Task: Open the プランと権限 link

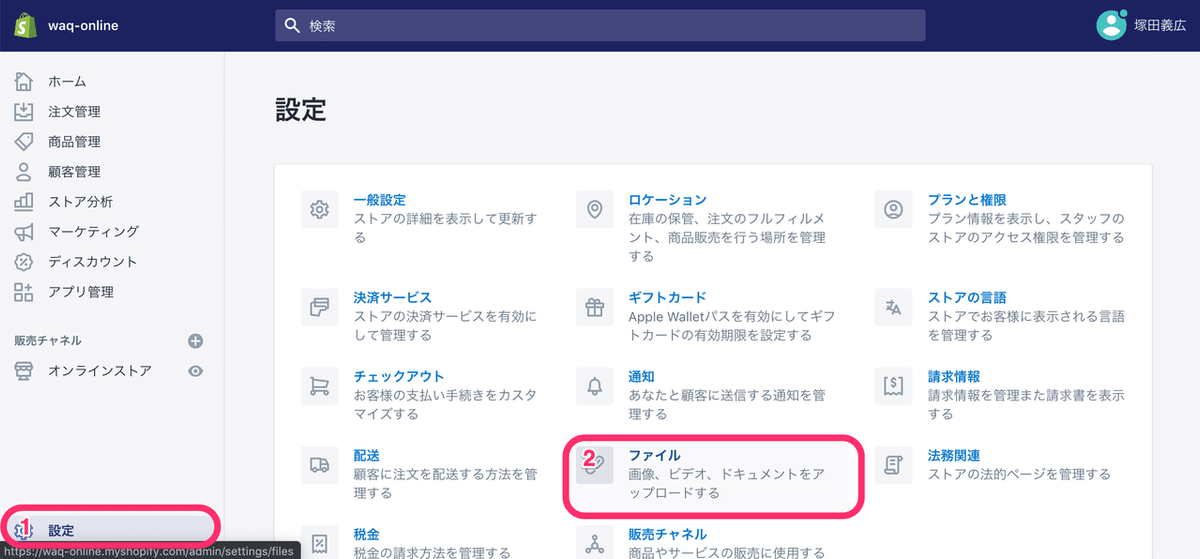Action: point(967,200)
